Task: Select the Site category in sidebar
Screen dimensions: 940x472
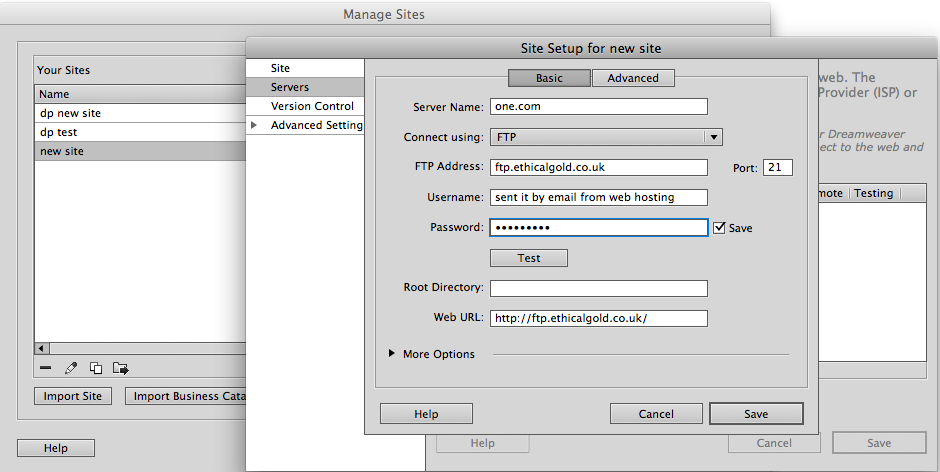Action: tap(280, 68)
